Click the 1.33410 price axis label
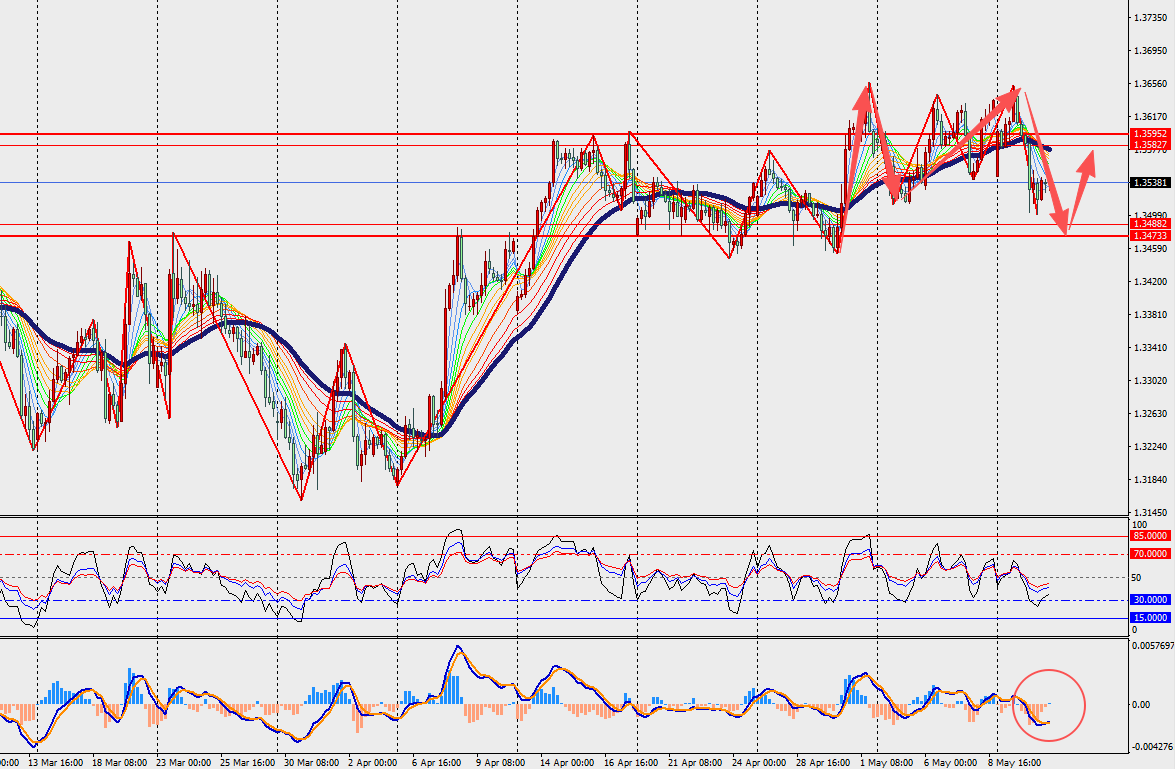This screenshot has width=1176, height=769. (1150, 348)
